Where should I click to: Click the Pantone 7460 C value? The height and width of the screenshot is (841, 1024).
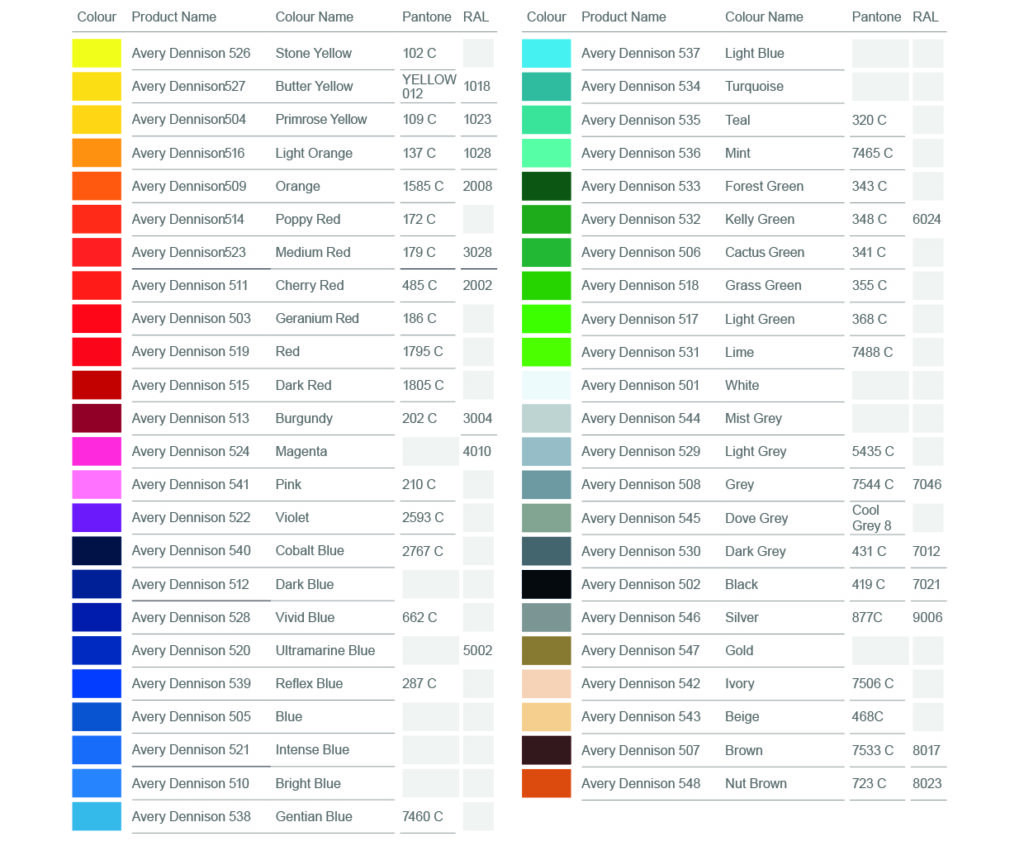[x=423, y=816]
